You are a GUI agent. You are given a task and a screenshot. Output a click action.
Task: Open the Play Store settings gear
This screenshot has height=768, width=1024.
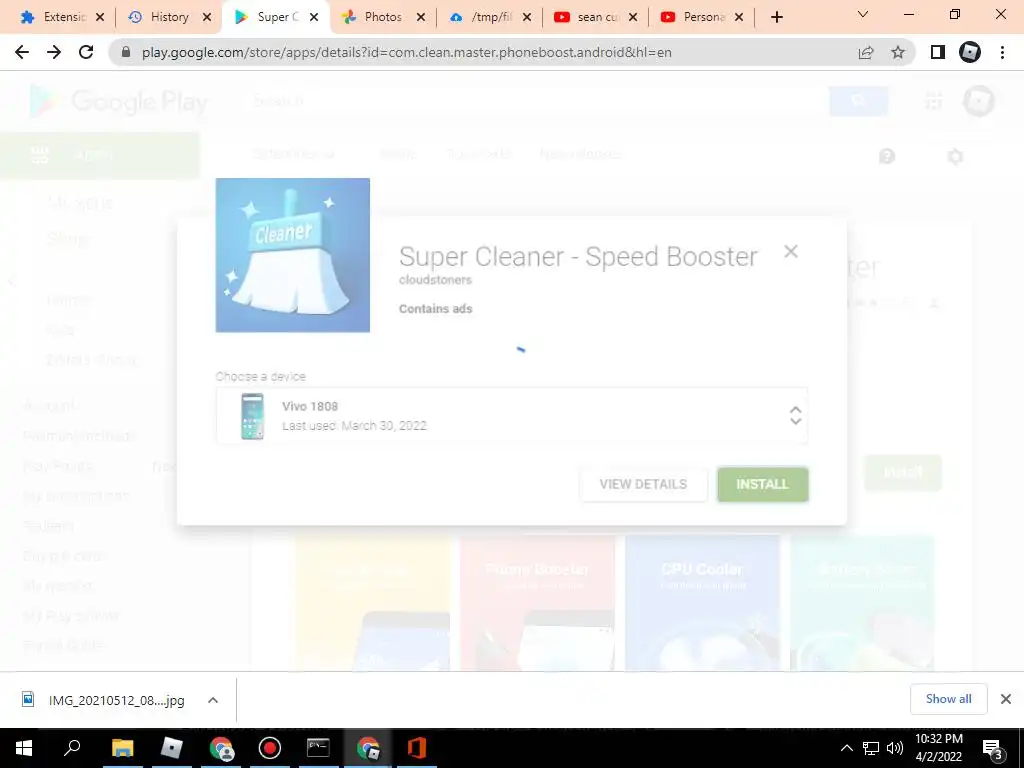[955, 156]
